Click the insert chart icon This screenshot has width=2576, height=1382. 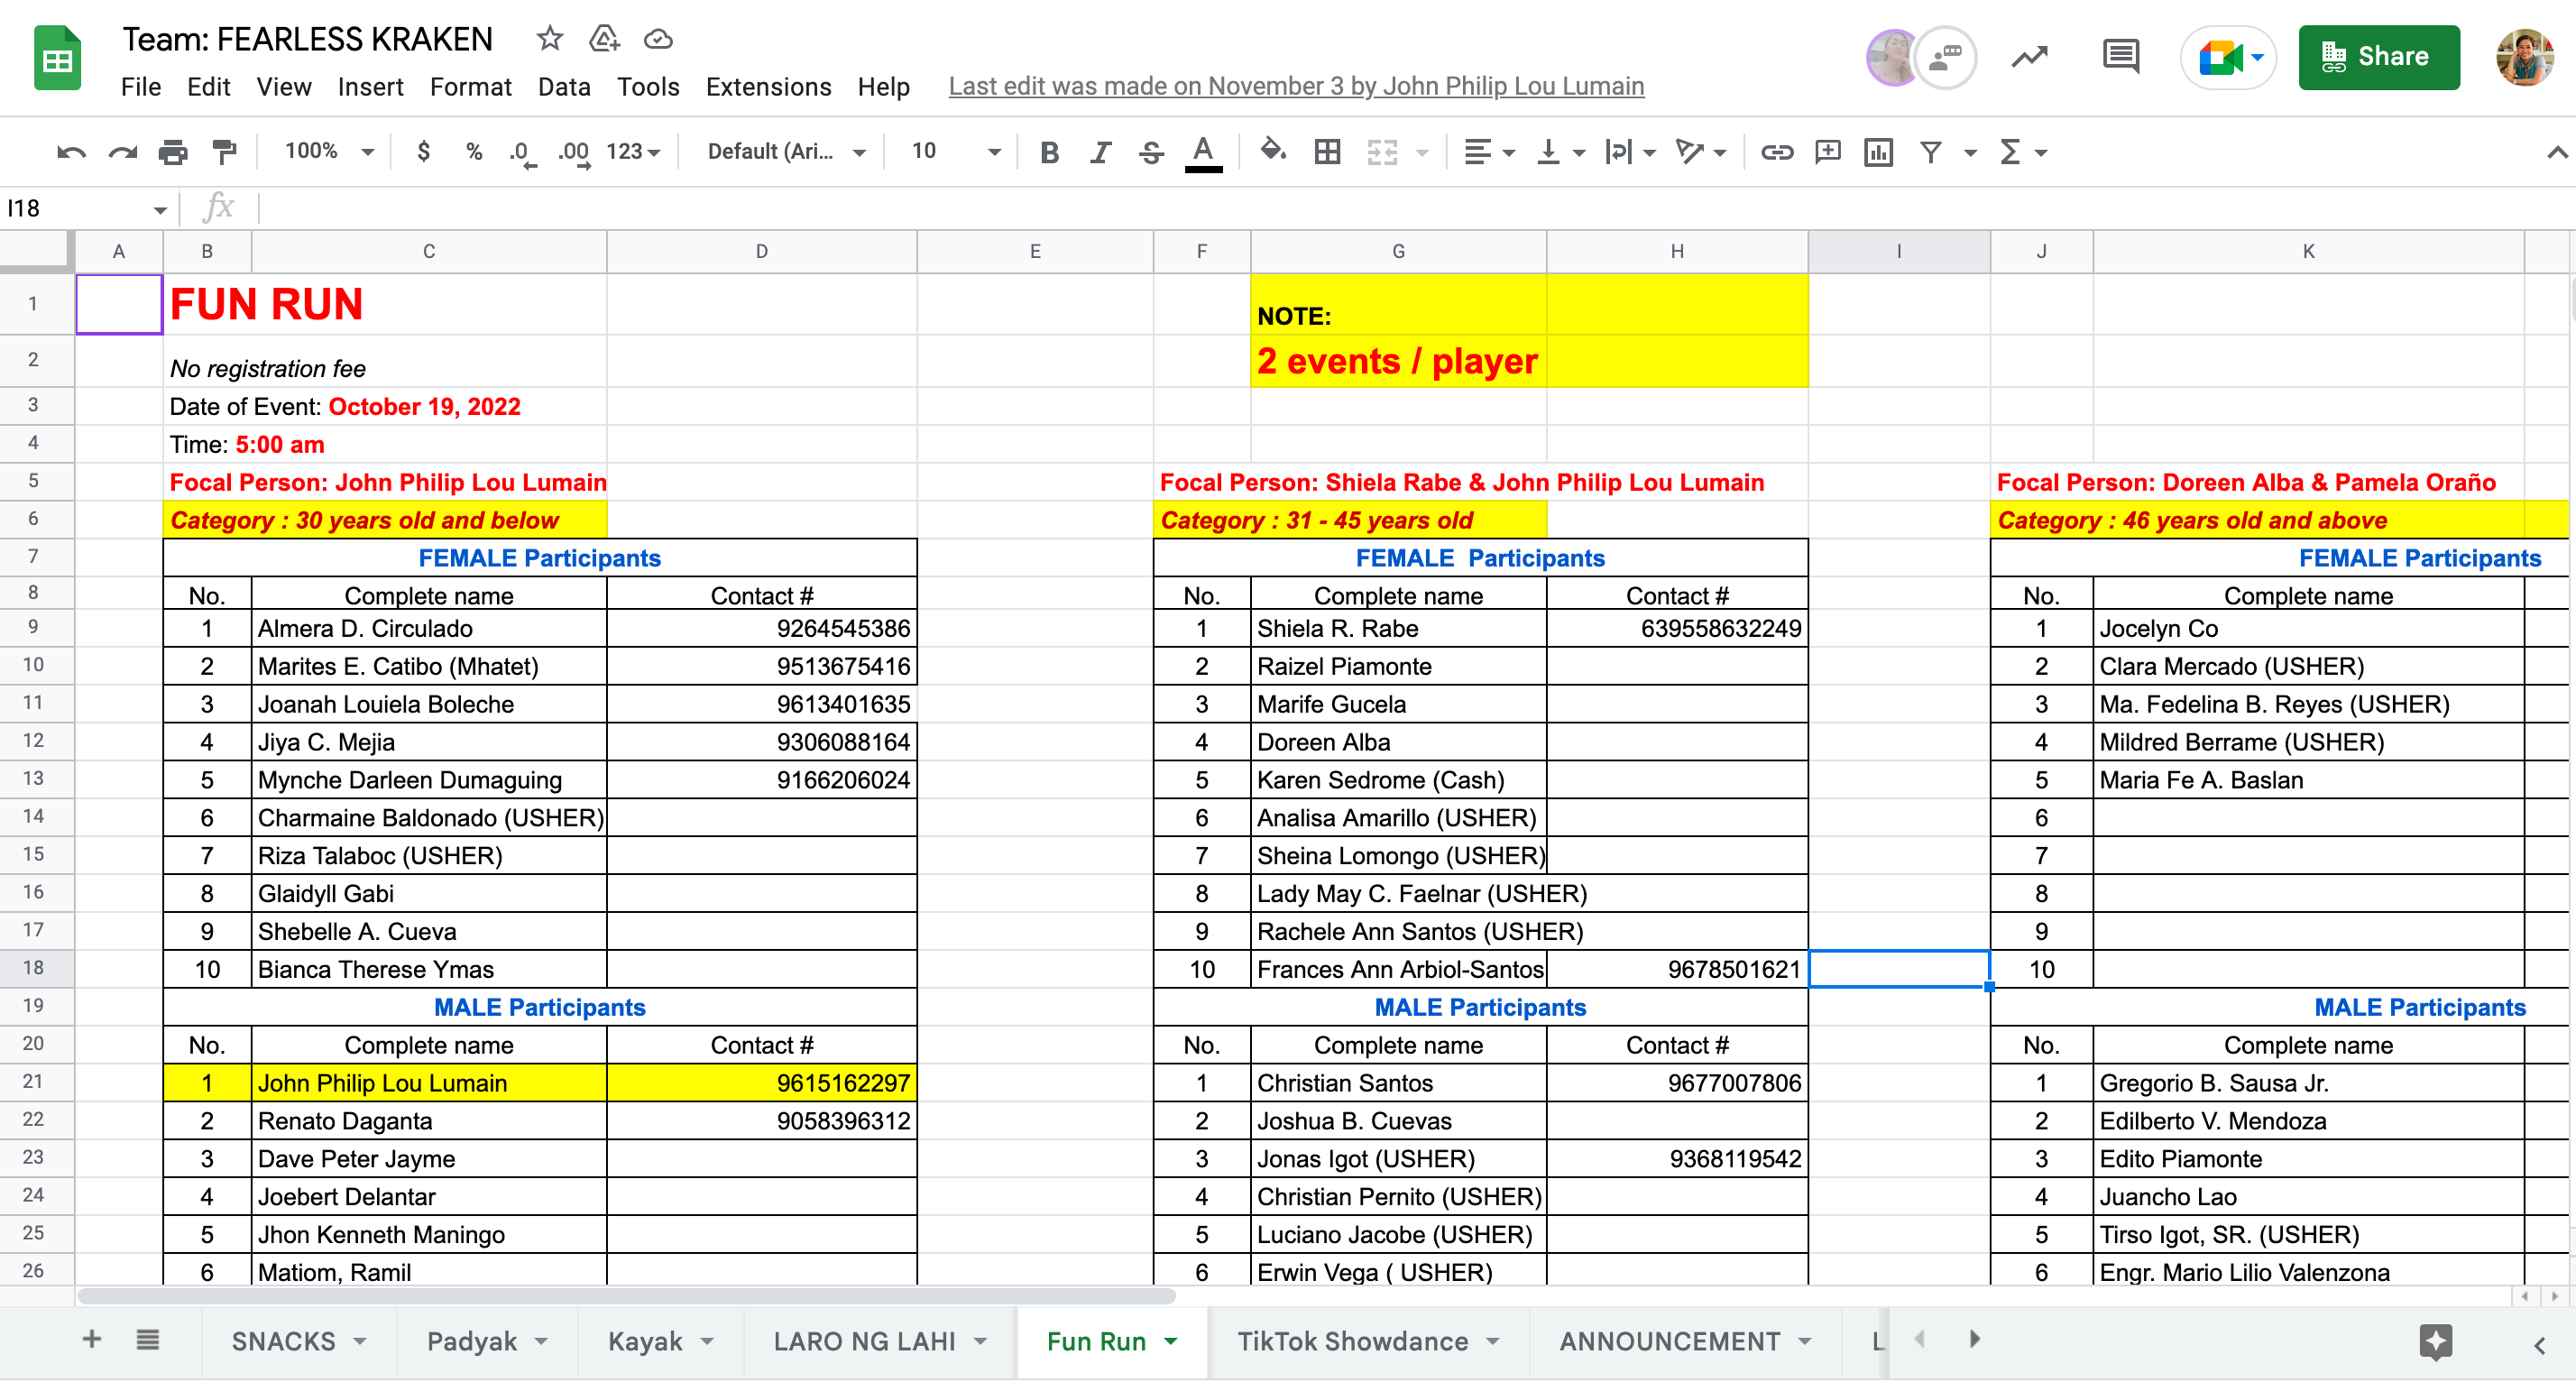point(1878,152)
